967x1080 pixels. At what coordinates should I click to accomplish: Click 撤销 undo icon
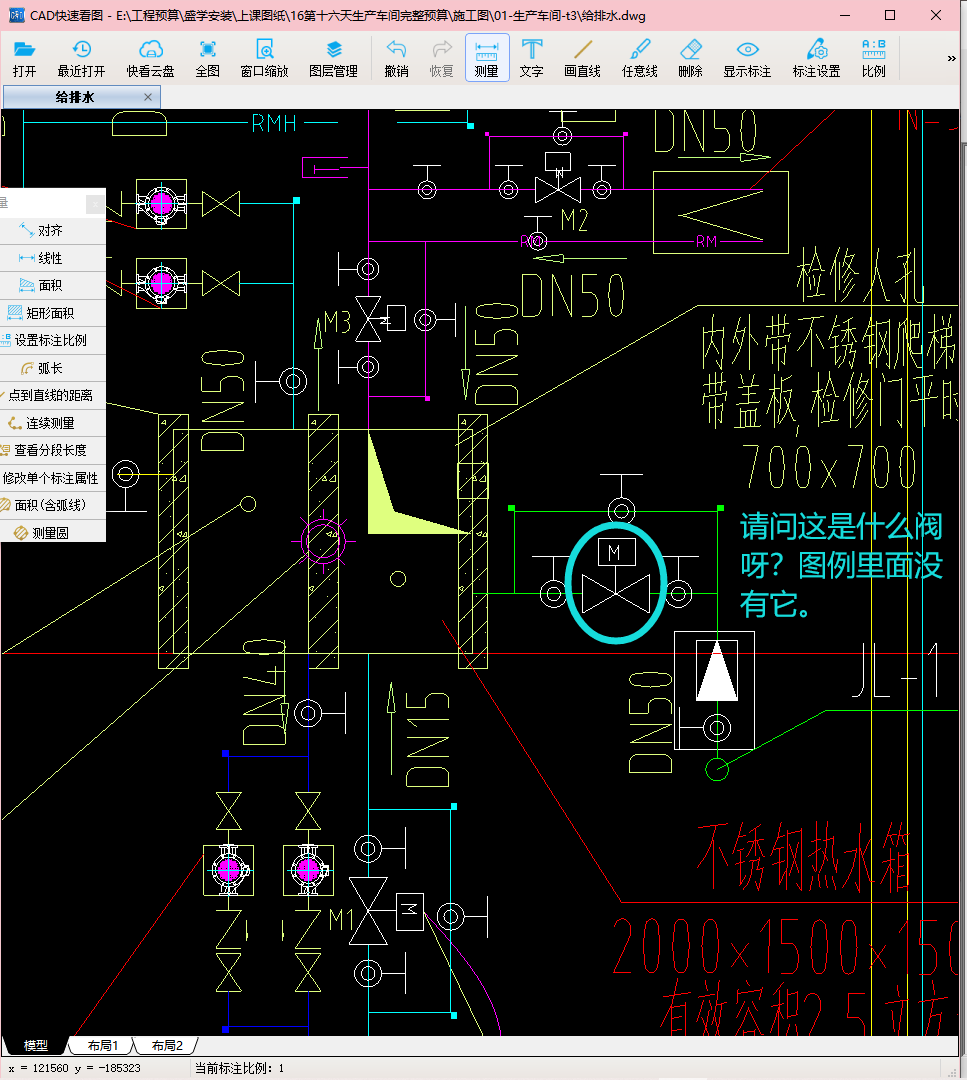(x=396, y=58)
